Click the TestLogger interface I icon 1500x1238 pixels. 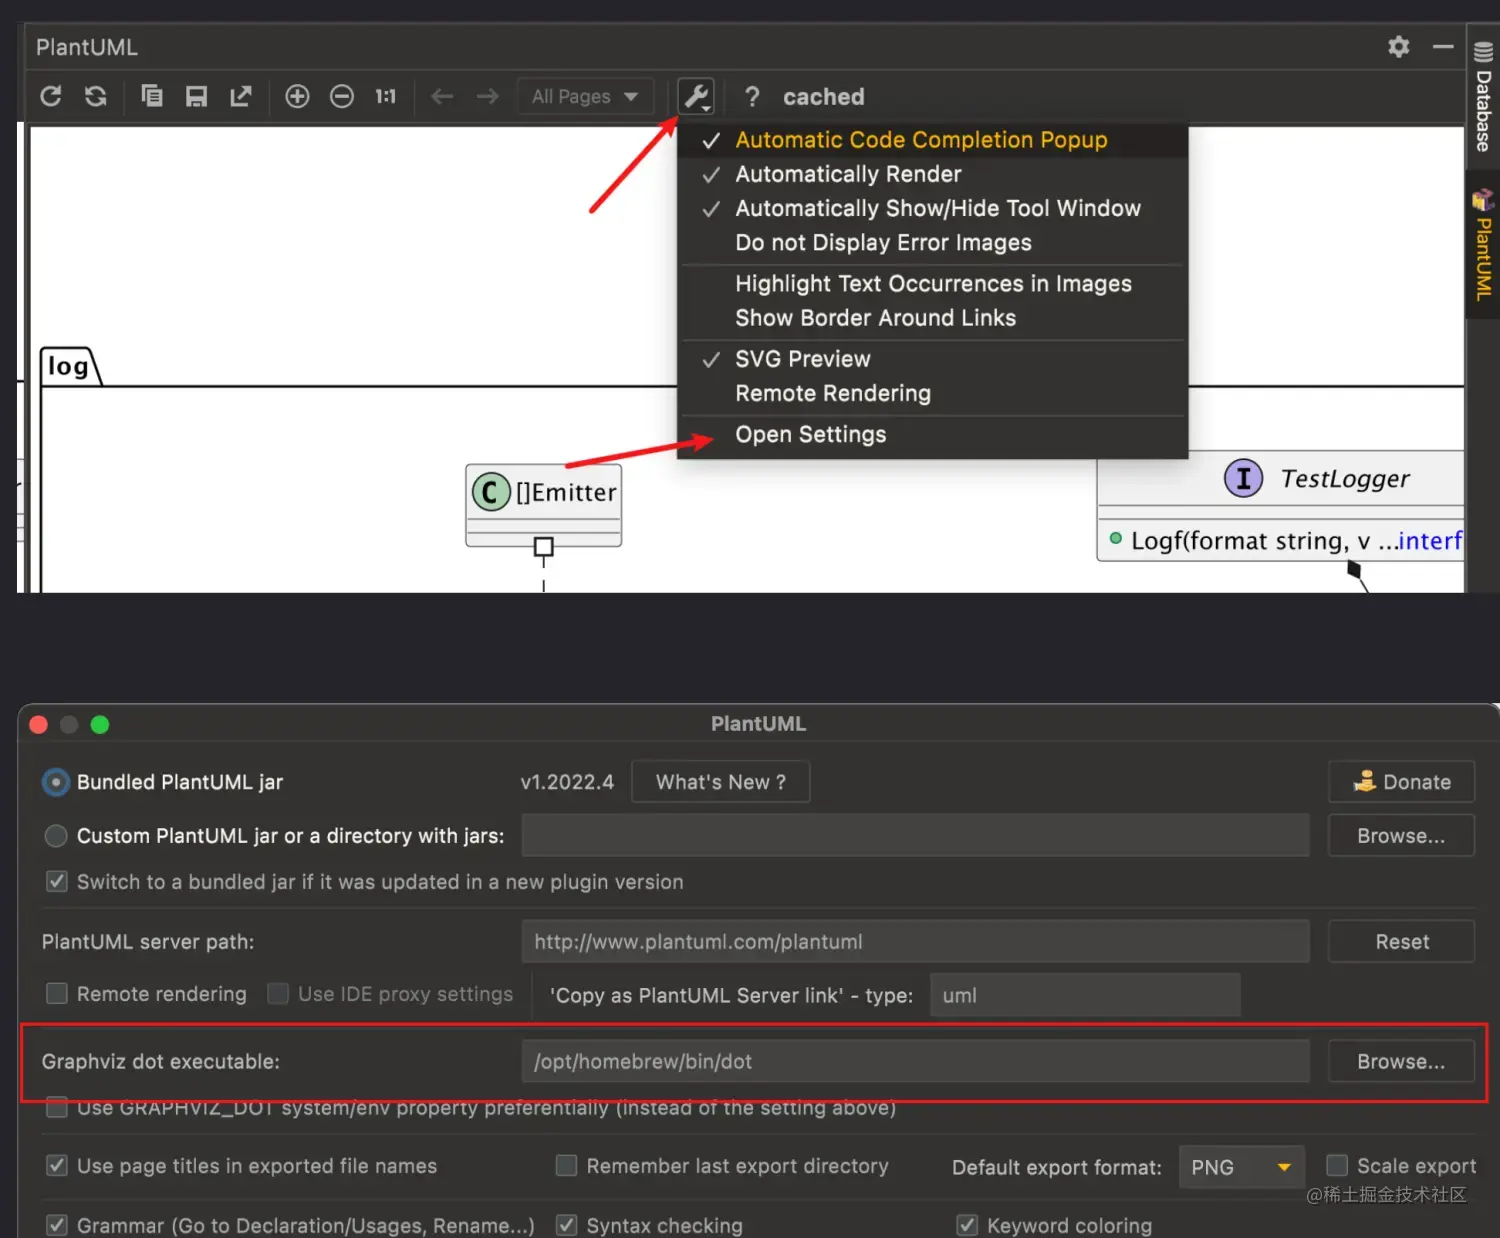(1243, 478)
